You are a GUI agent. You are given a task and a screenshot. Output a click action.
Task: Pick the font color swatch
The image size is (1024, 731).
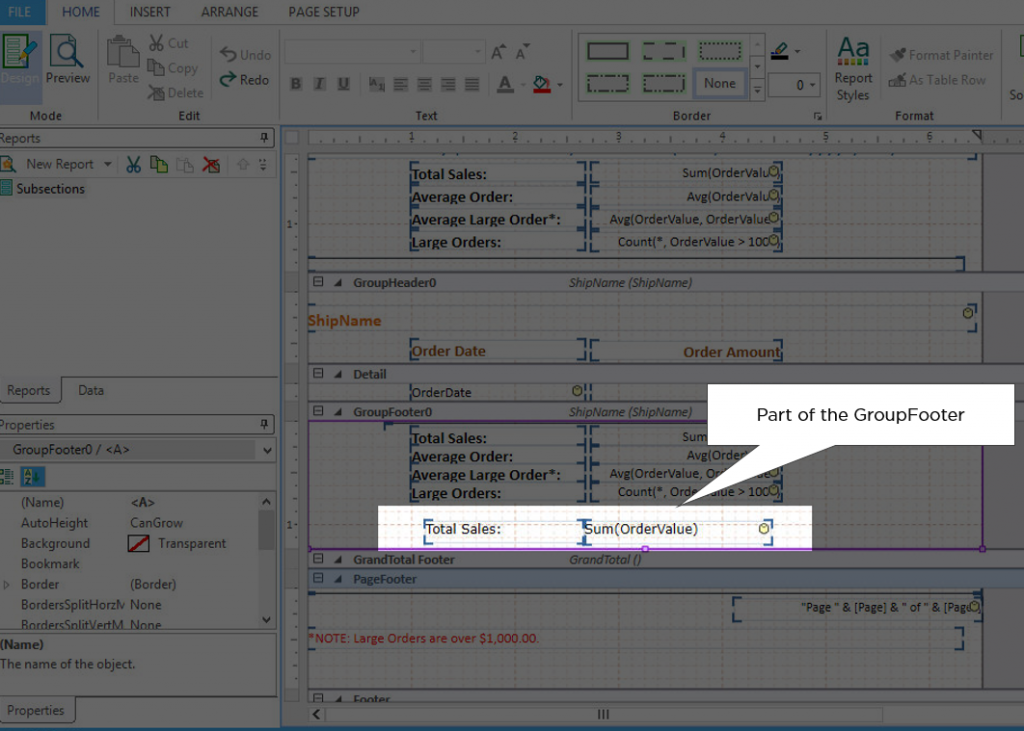point(505,84)
